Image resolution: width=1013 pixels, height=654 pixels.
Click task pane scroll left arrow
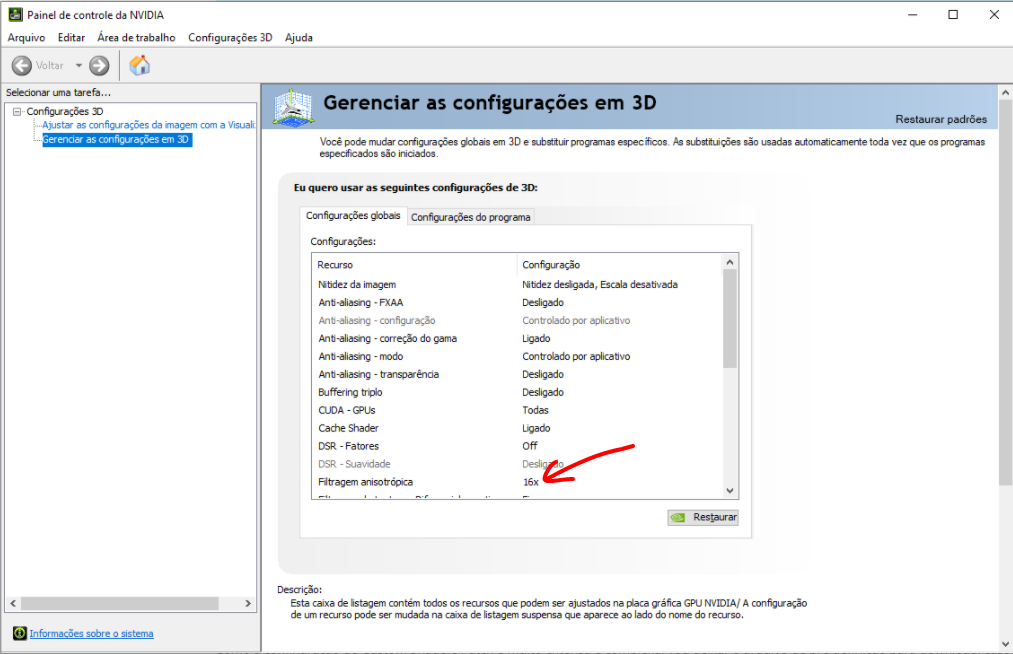13,603
